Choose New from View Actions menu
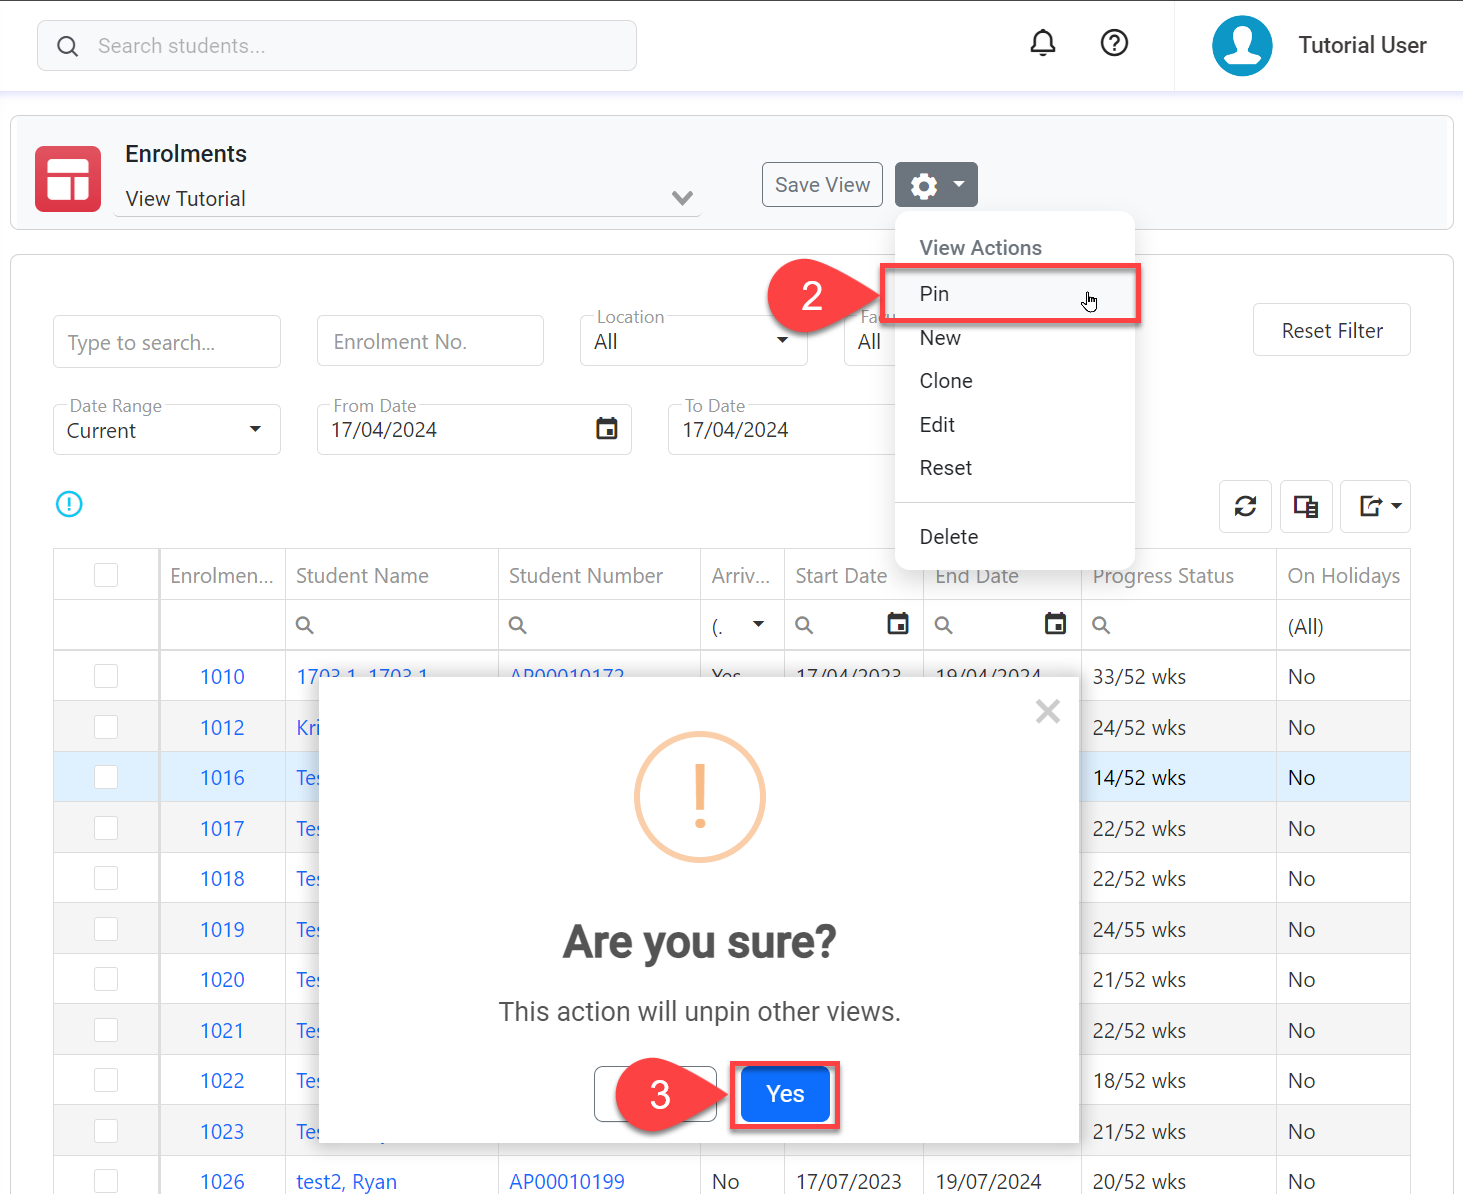The width and height of the screenshot is (1463, 1194). pos(1014,338)
